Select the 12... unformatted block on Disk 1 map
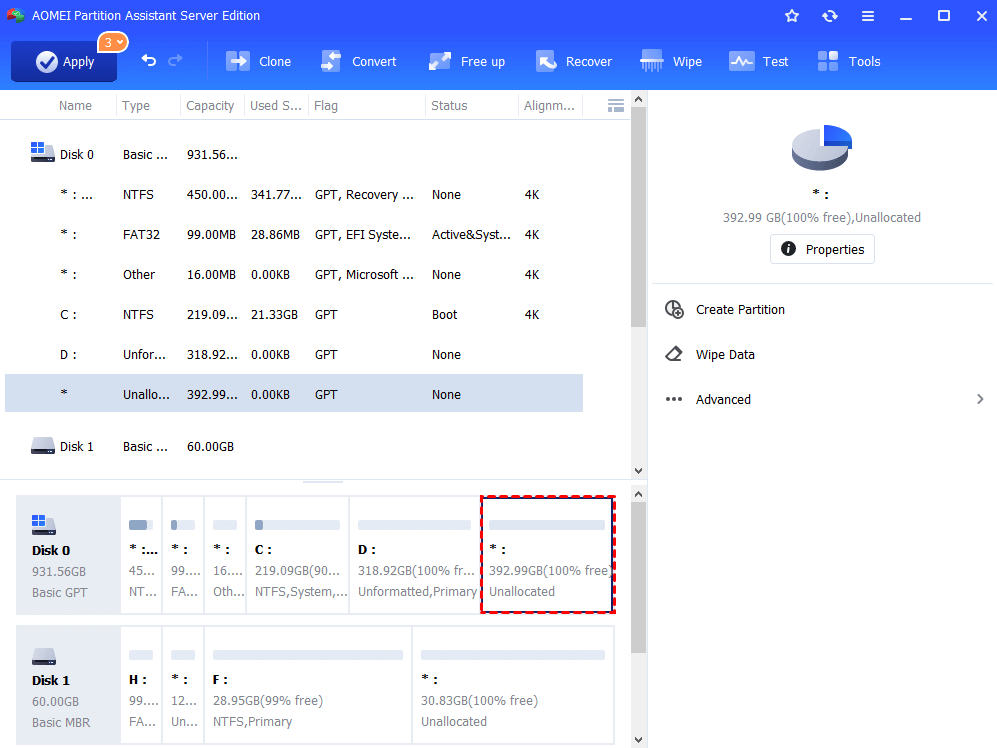This screenshot has width=997, height=748. click(183, 685)
